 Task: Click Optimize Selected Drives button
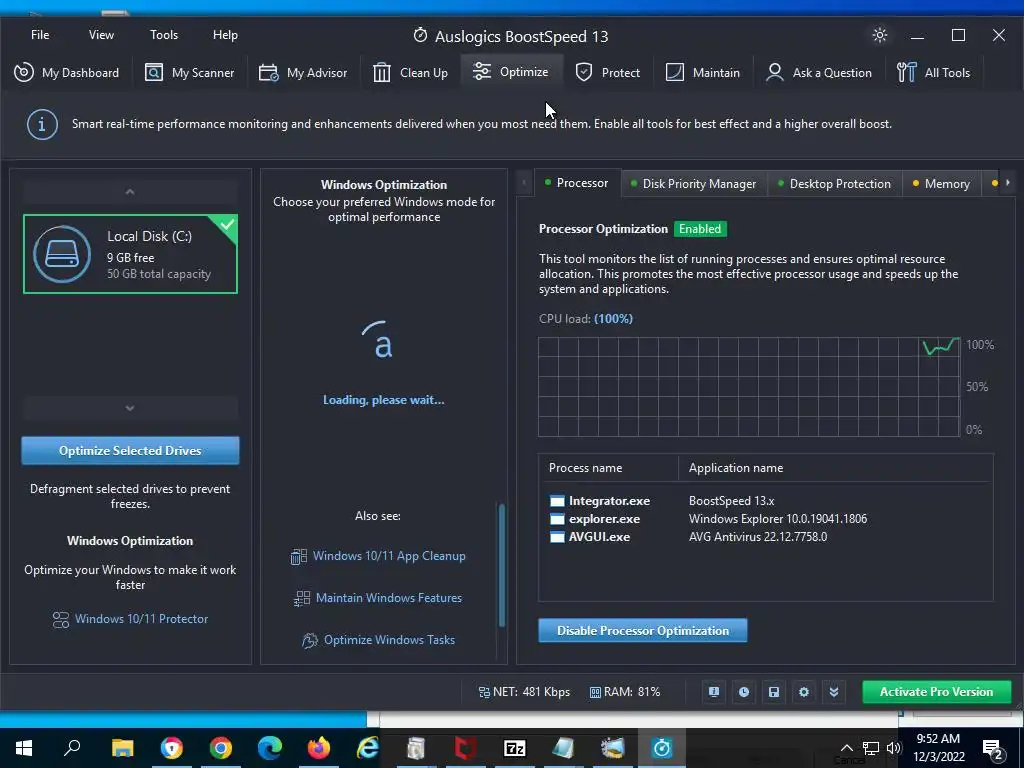tap(130, 451)
